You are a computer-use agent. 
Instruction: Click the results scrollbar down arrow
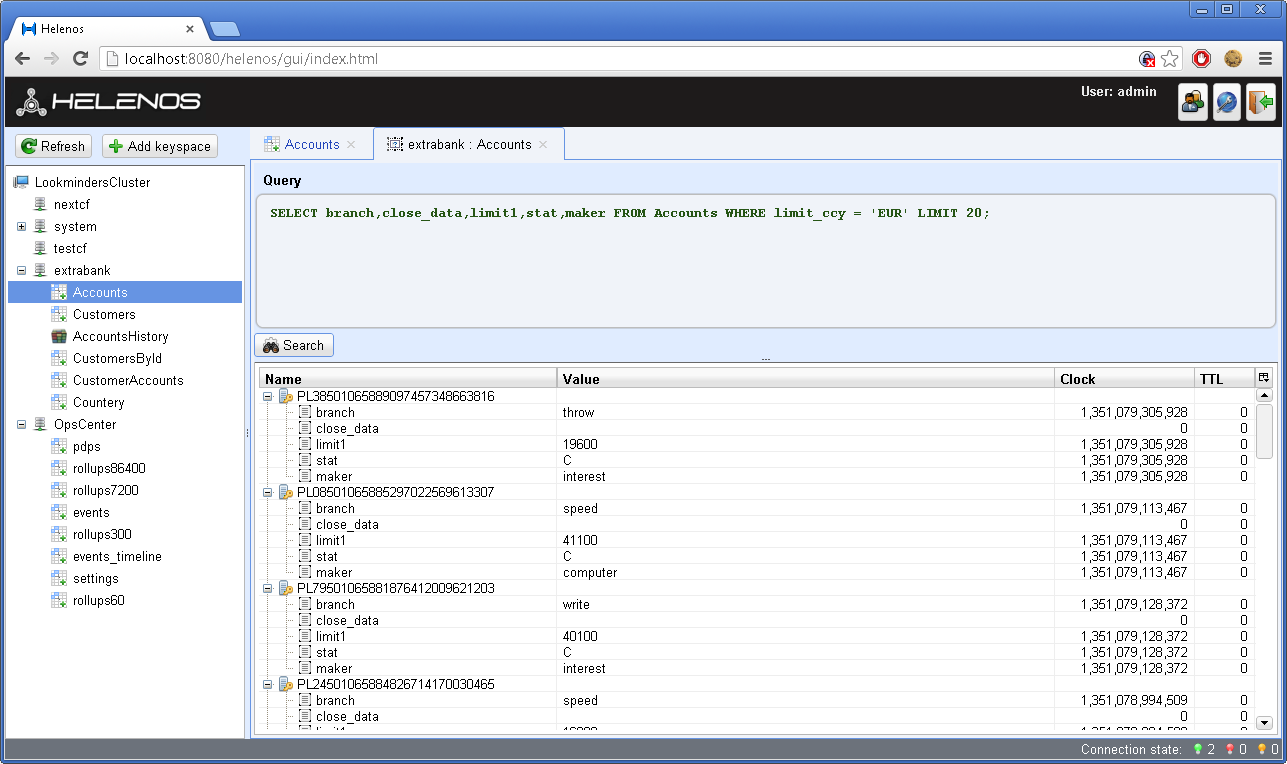point(1262,722)
